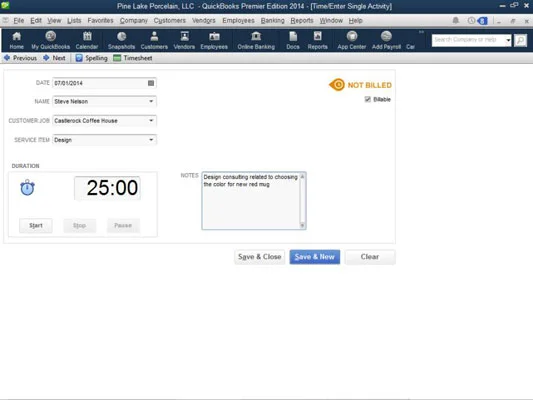
Task: Click the Not Billed status icon
Action: [337, 85]
